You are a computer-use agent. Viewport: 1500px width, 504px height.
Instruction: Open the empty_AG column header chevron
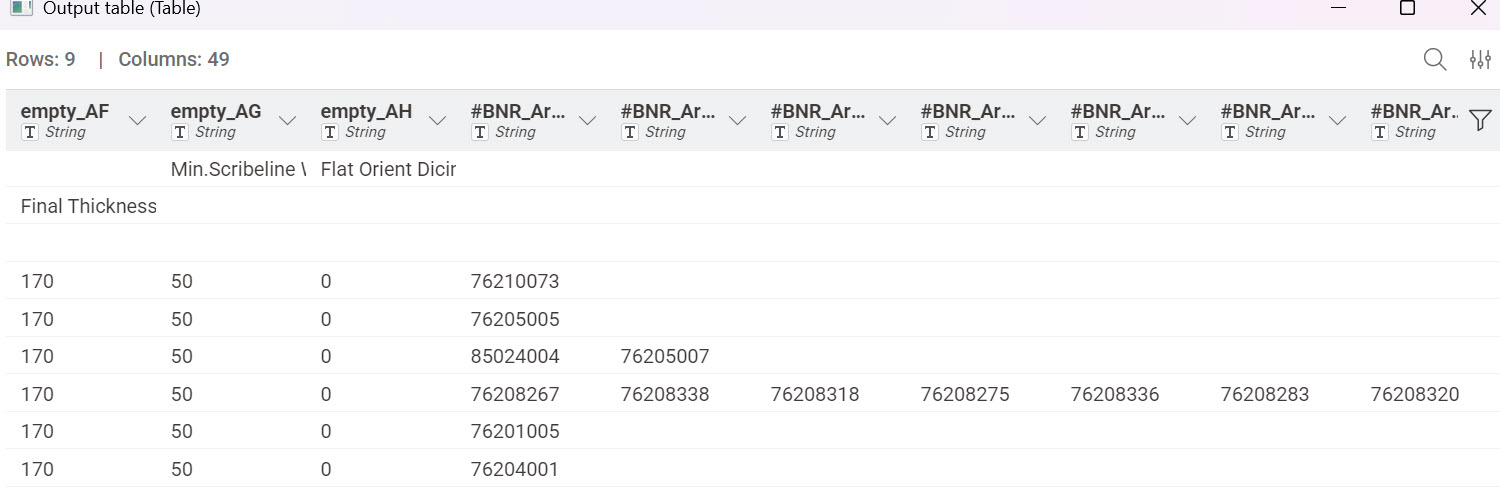(x=288, y=121)
